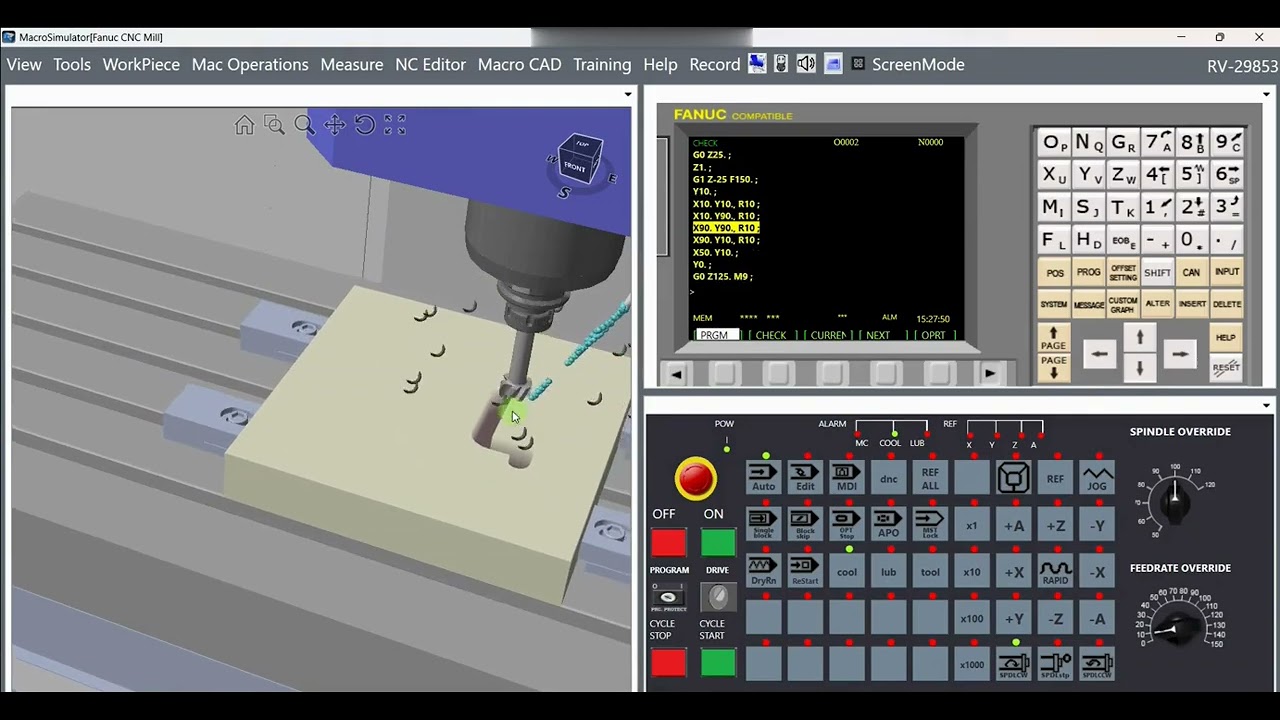The width and height of the screenshot is (1280, 720).
Task: Open the Tools menu
Action: (x=72, y=64)
